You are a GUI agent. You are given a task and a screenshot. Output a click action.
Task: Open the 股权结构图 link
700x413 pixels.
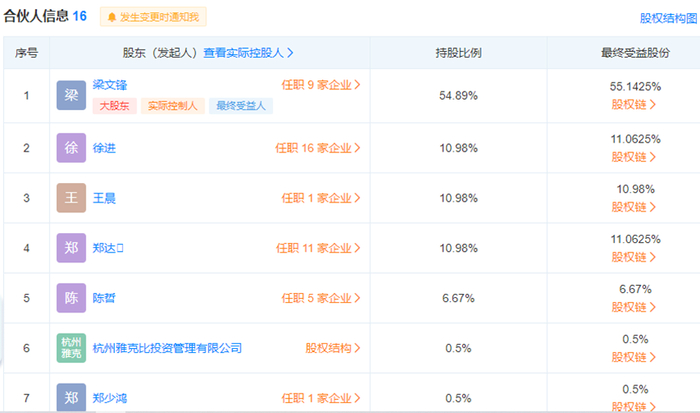click(669, 18)
